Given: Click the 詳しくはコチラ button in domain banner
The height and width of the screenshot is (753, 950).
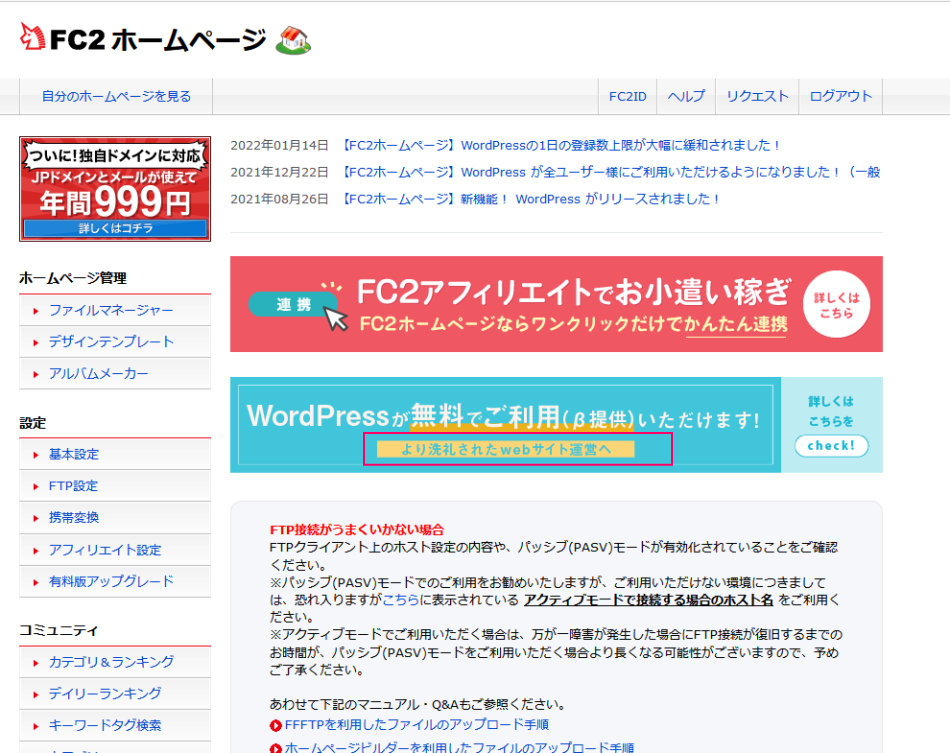Looking at the screenshot, I should (x=115, y=228).
